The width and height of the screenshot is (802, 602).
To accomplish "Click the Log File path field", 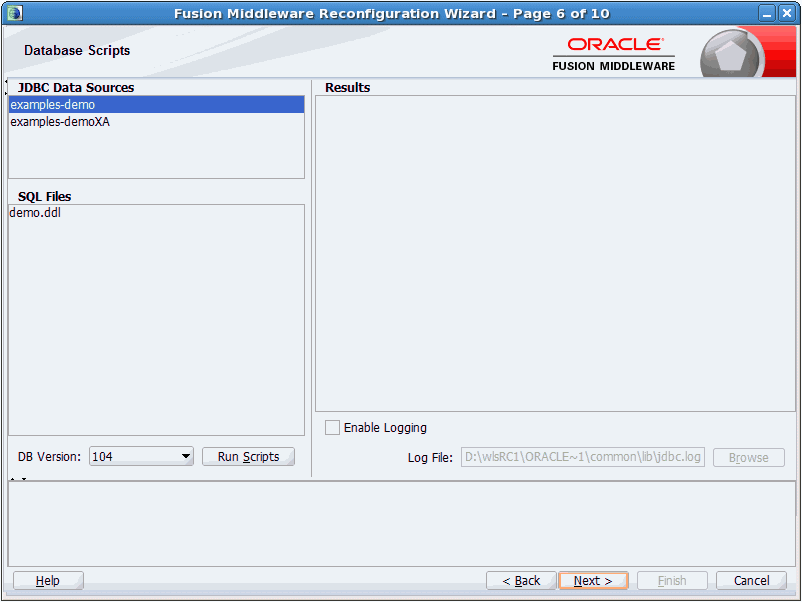I will click(583, 457).
